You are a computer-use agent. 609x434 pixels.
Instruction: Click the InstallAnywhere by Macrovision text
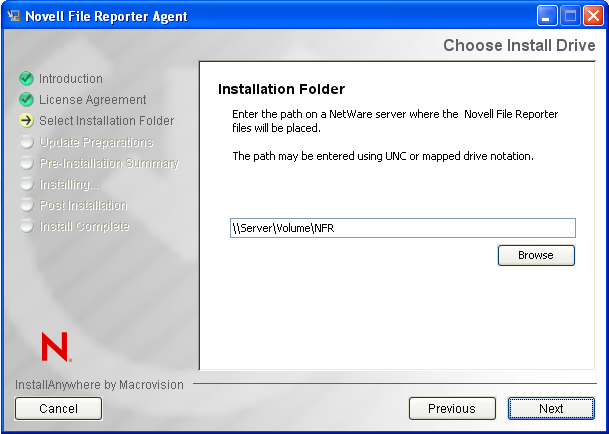pyautogui.click(x=99, y=385)
